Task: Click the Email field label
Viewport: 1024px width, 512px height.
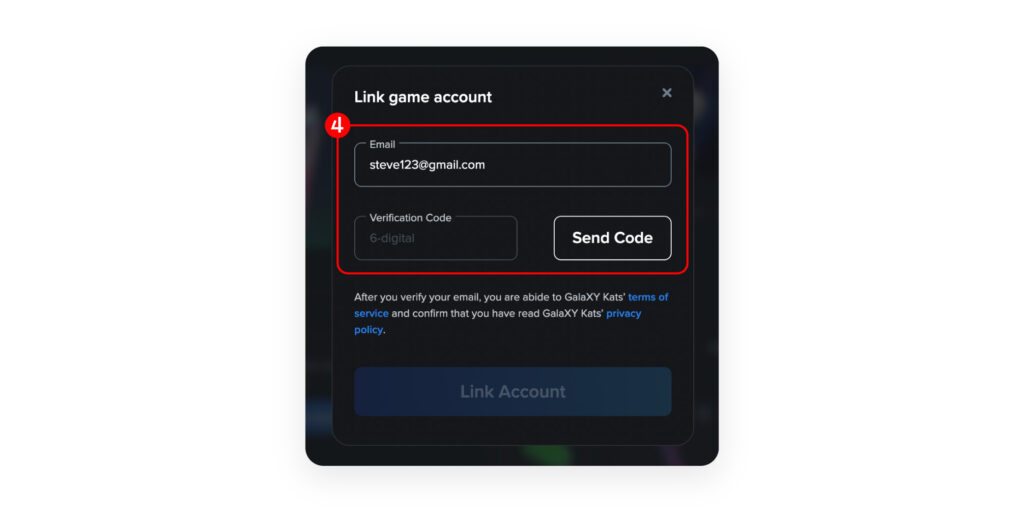Action: pos(382,144)
